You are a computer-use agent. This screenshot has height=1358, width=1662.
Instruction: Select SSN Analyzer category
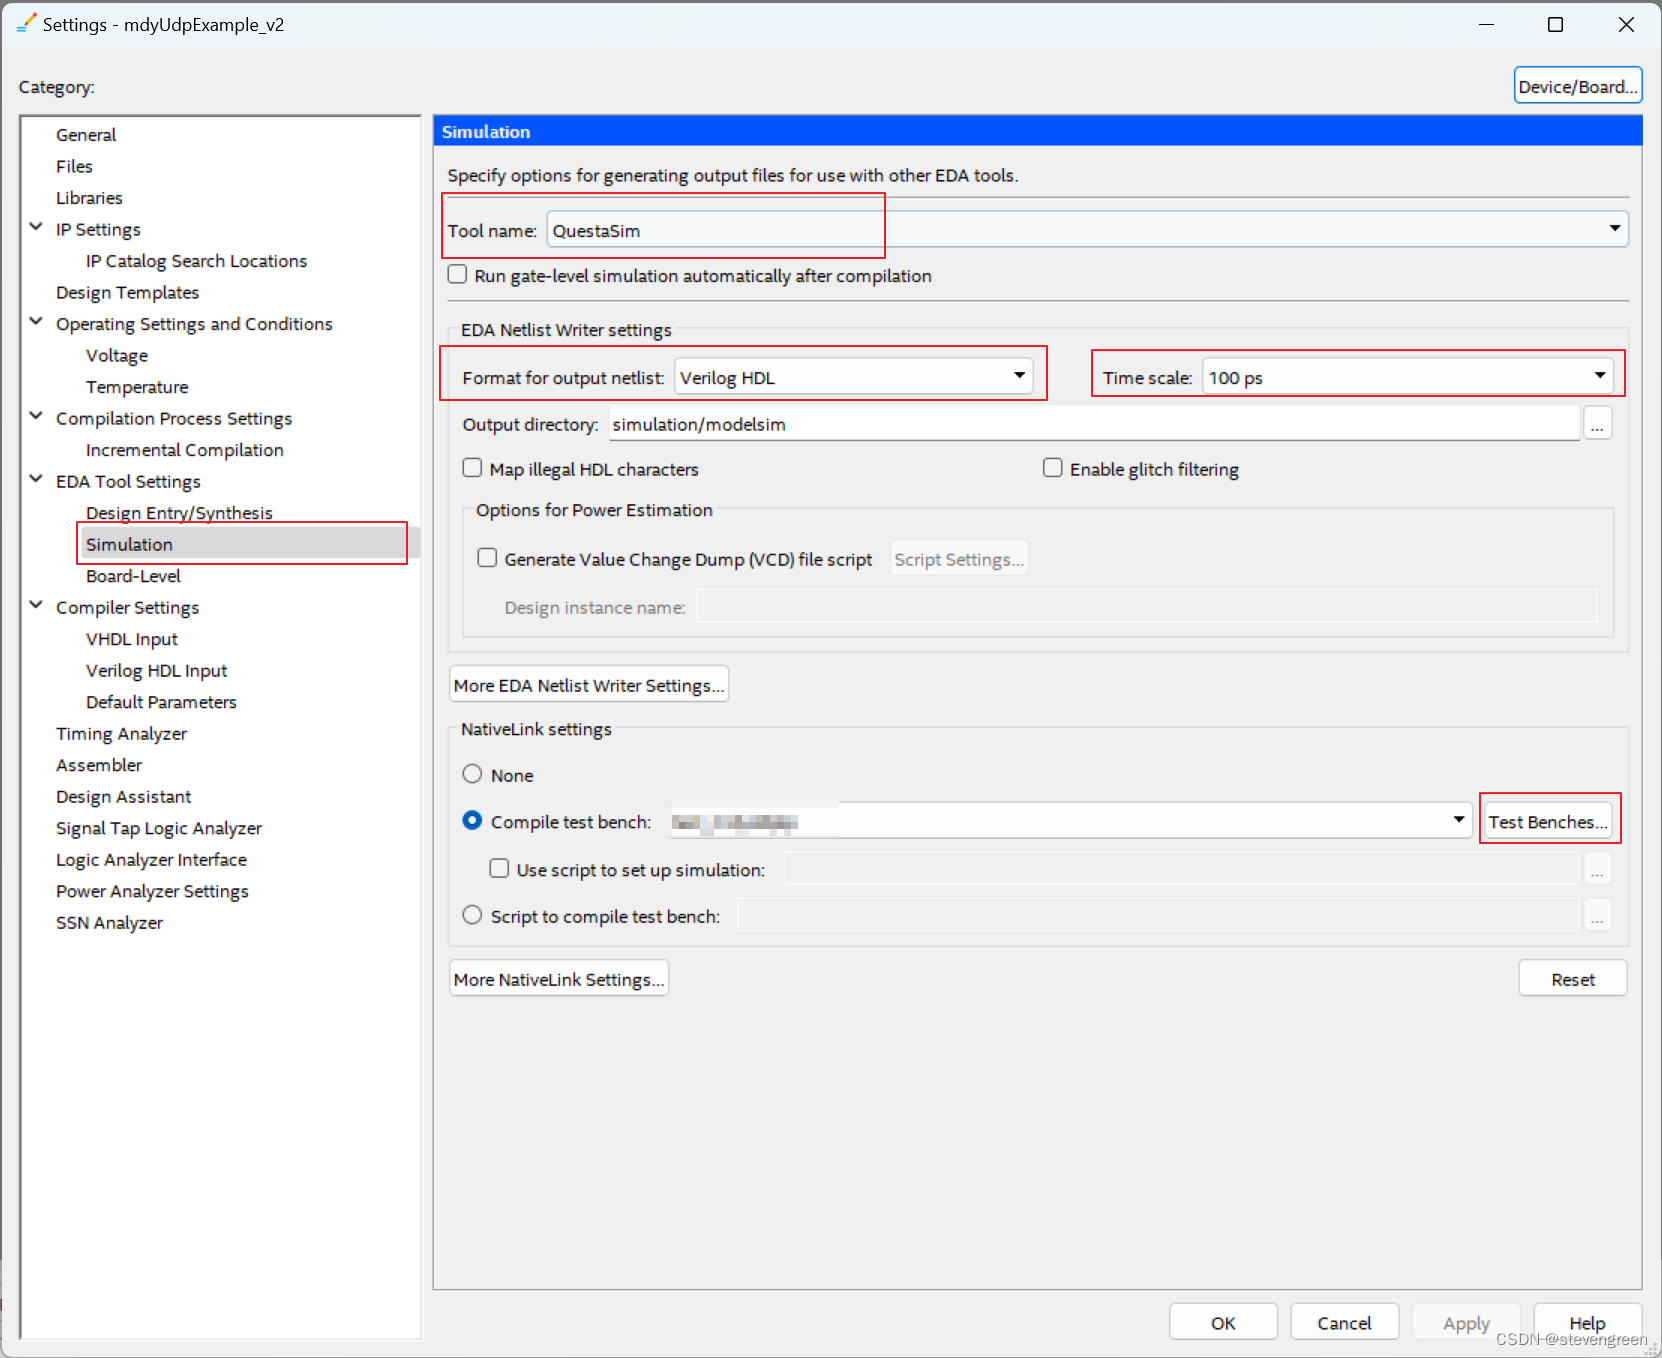pos(109,922)
